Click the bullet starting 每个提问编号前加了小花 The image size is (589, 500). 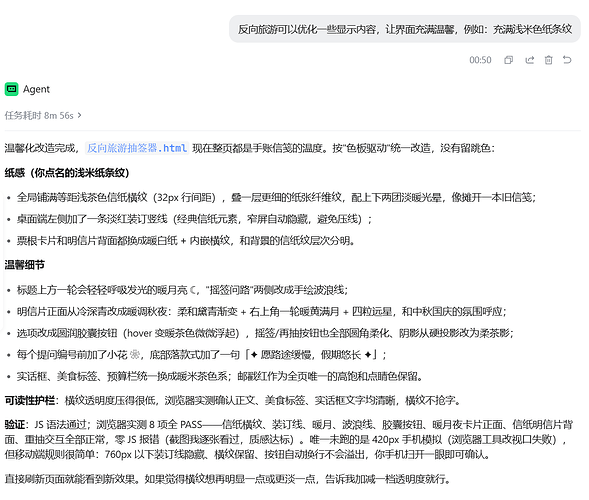click(201, 355)
